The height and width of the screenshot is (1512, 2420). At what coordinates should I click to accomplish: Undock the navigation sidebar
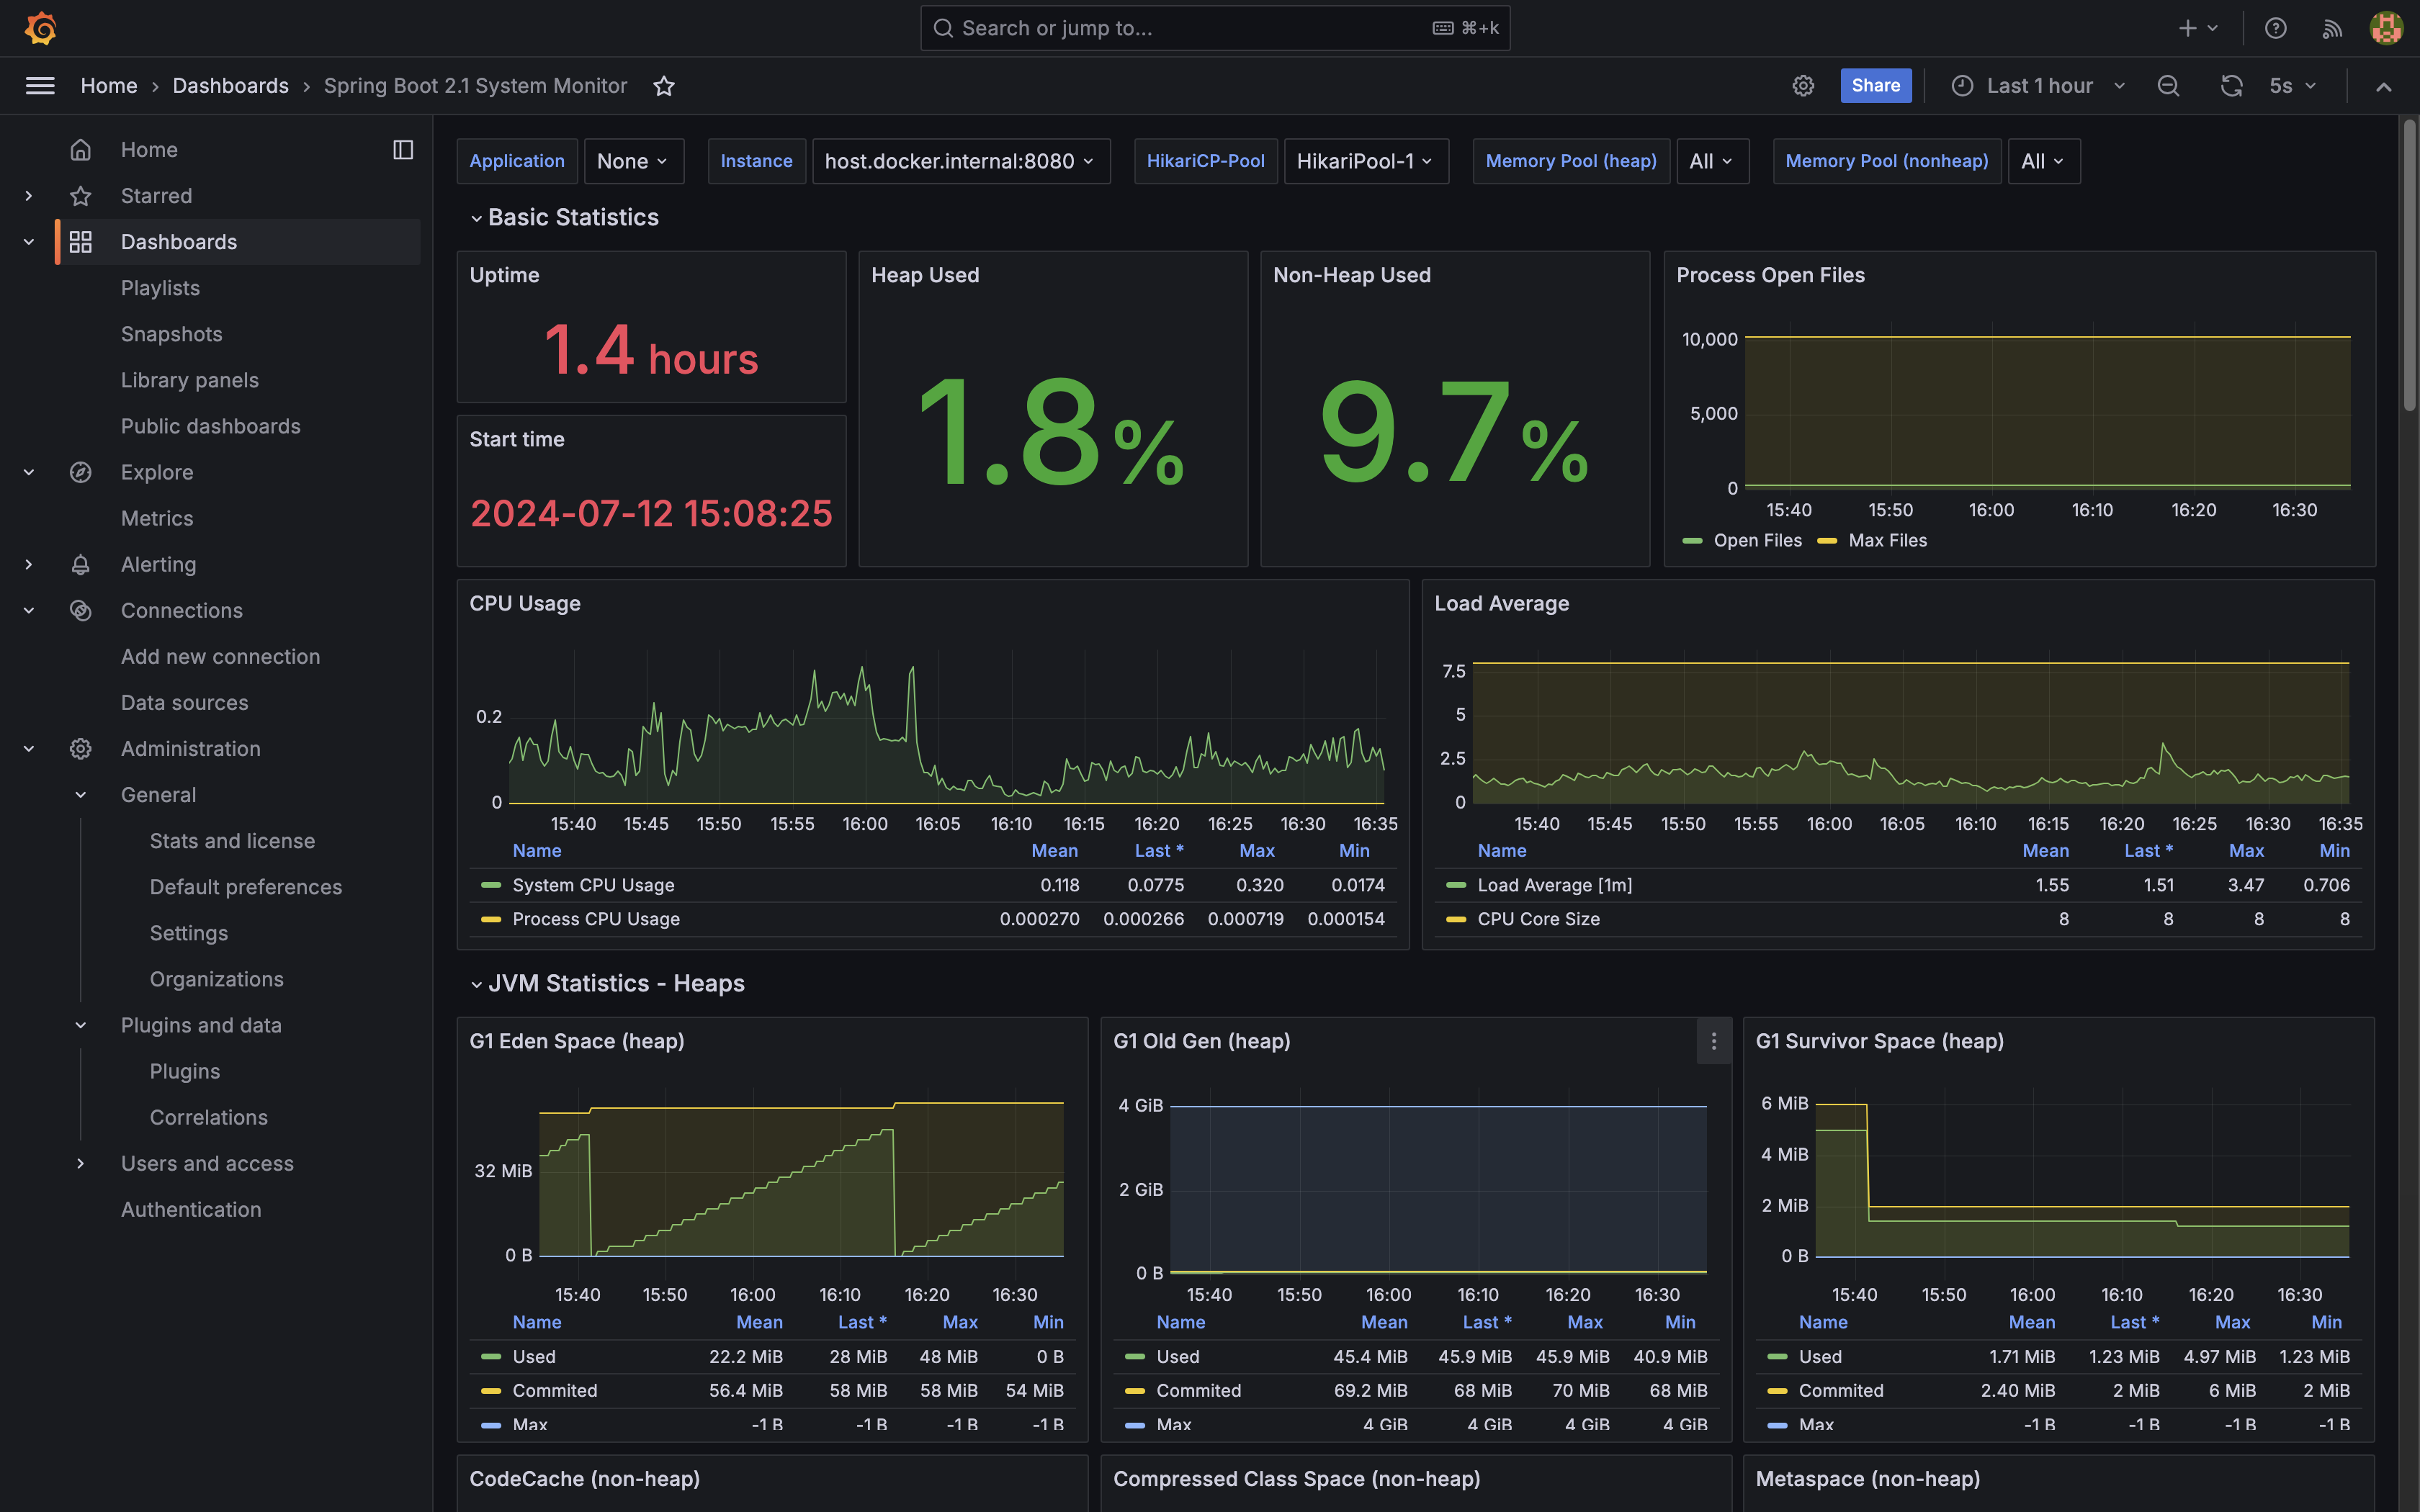pyautogui.click(x=403, y=150)
